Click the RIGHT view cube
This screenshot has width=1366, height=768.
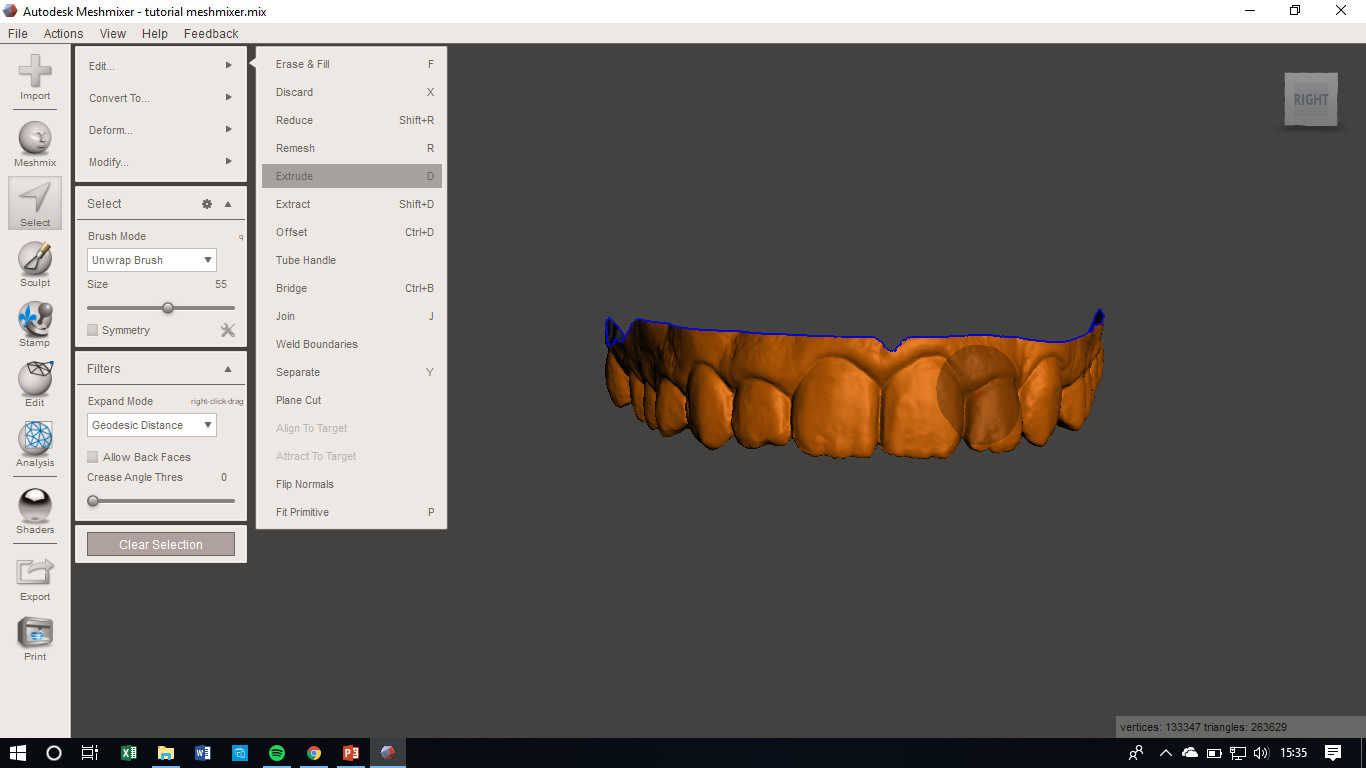click(1311, 100)
